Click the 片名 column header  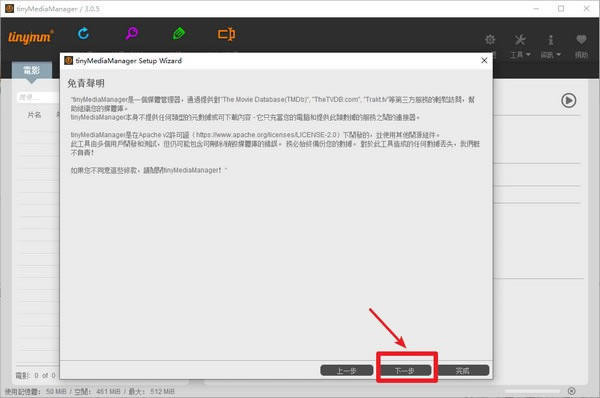coord(34,115)
